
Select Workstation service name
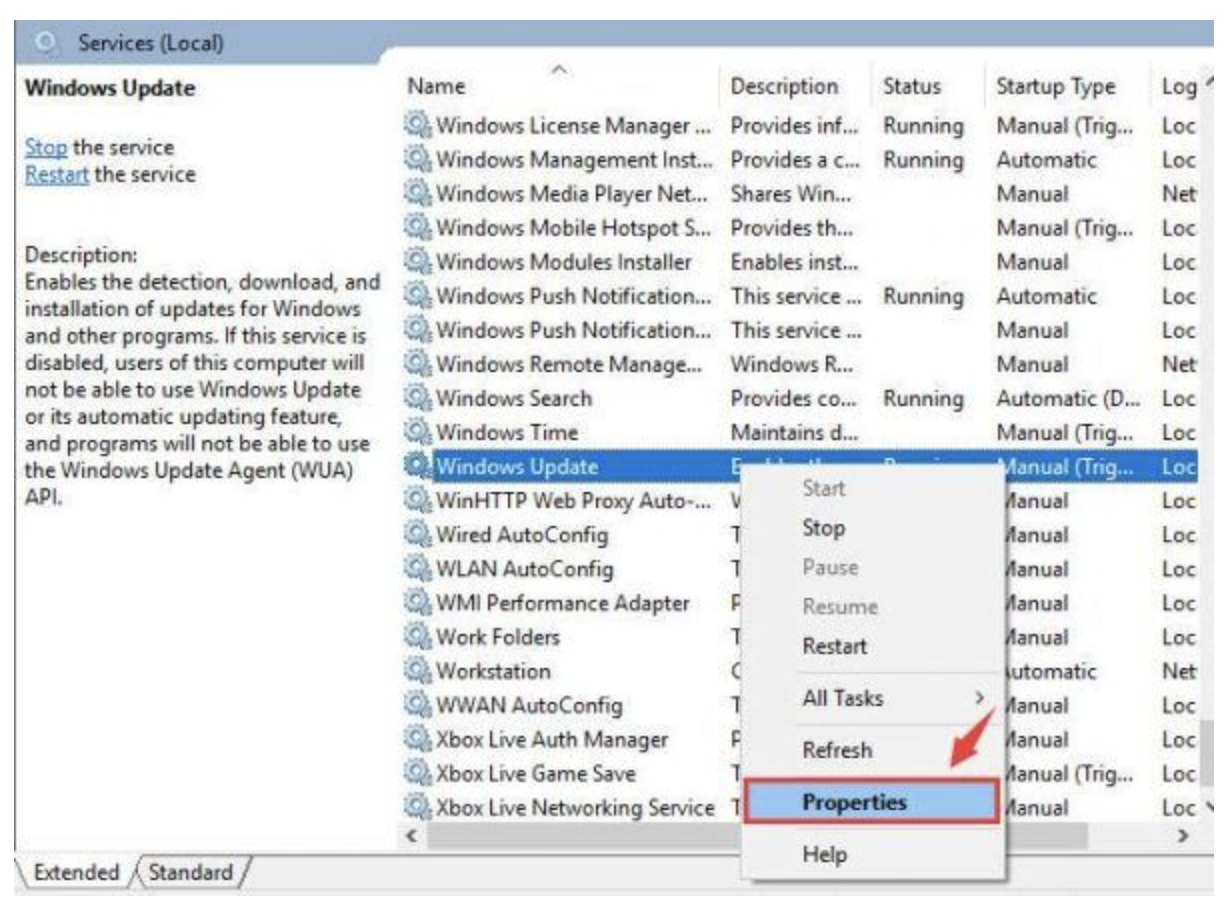pyautogui.click(x=493, y=671)
